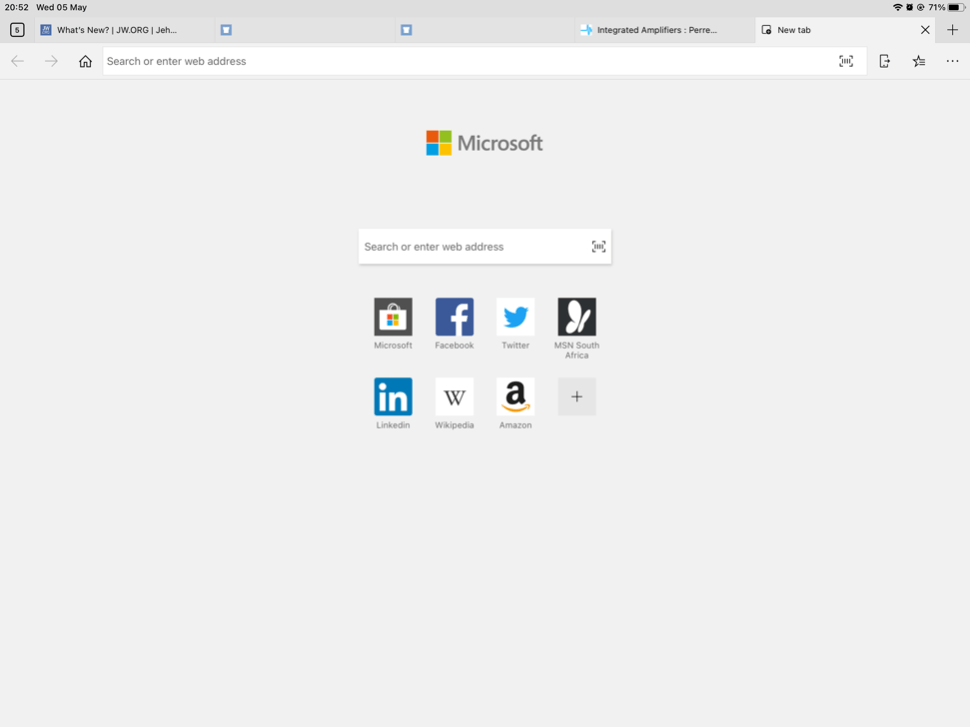Open the MSN South Africa shortcut tile
Screen dimensions: 970x727
tap(577, 317)
